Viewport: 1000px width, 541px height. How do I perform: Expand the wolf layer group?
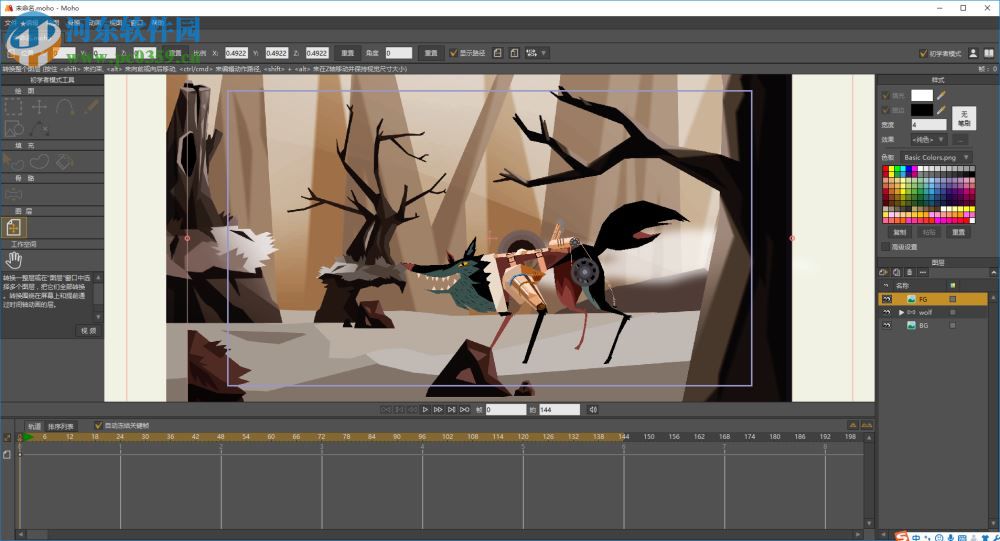pos(902,312)
